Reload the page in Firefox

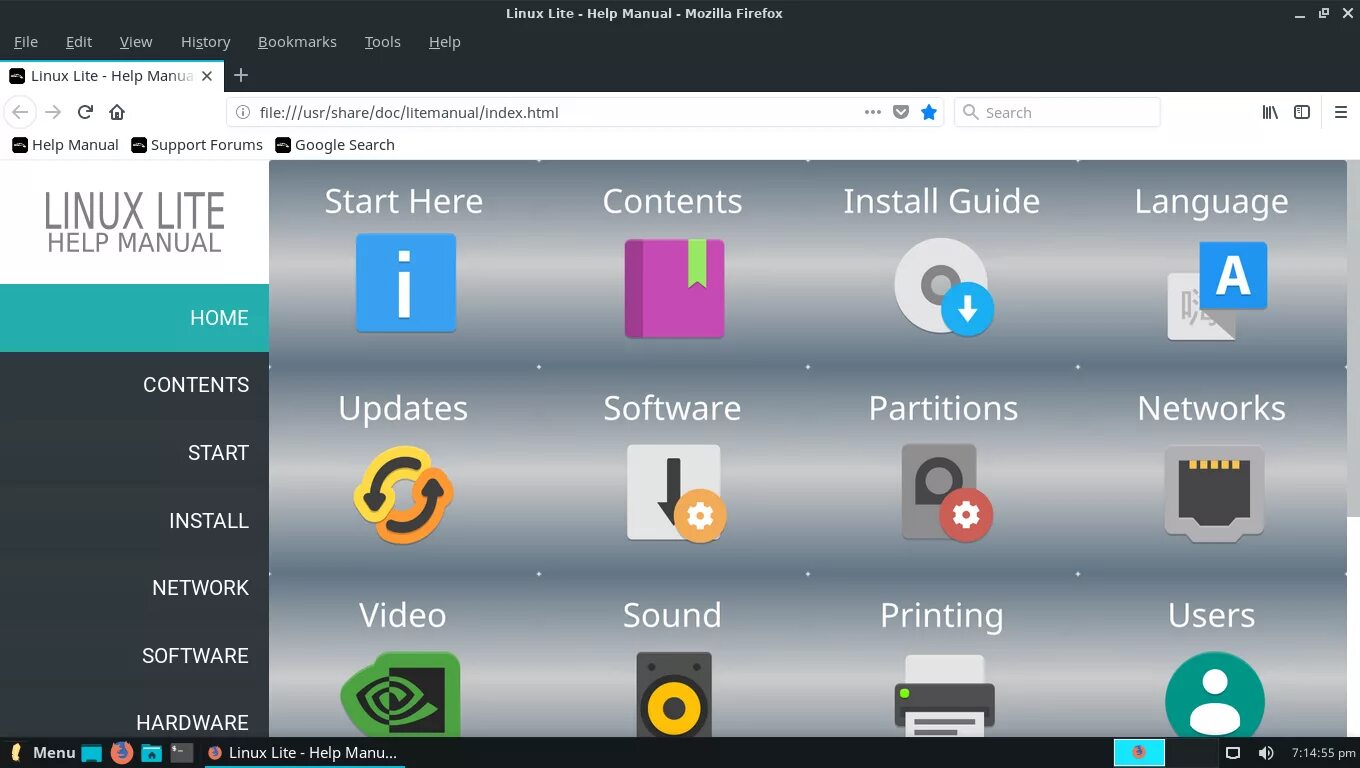pyautogui.click(x=85, y=112)
